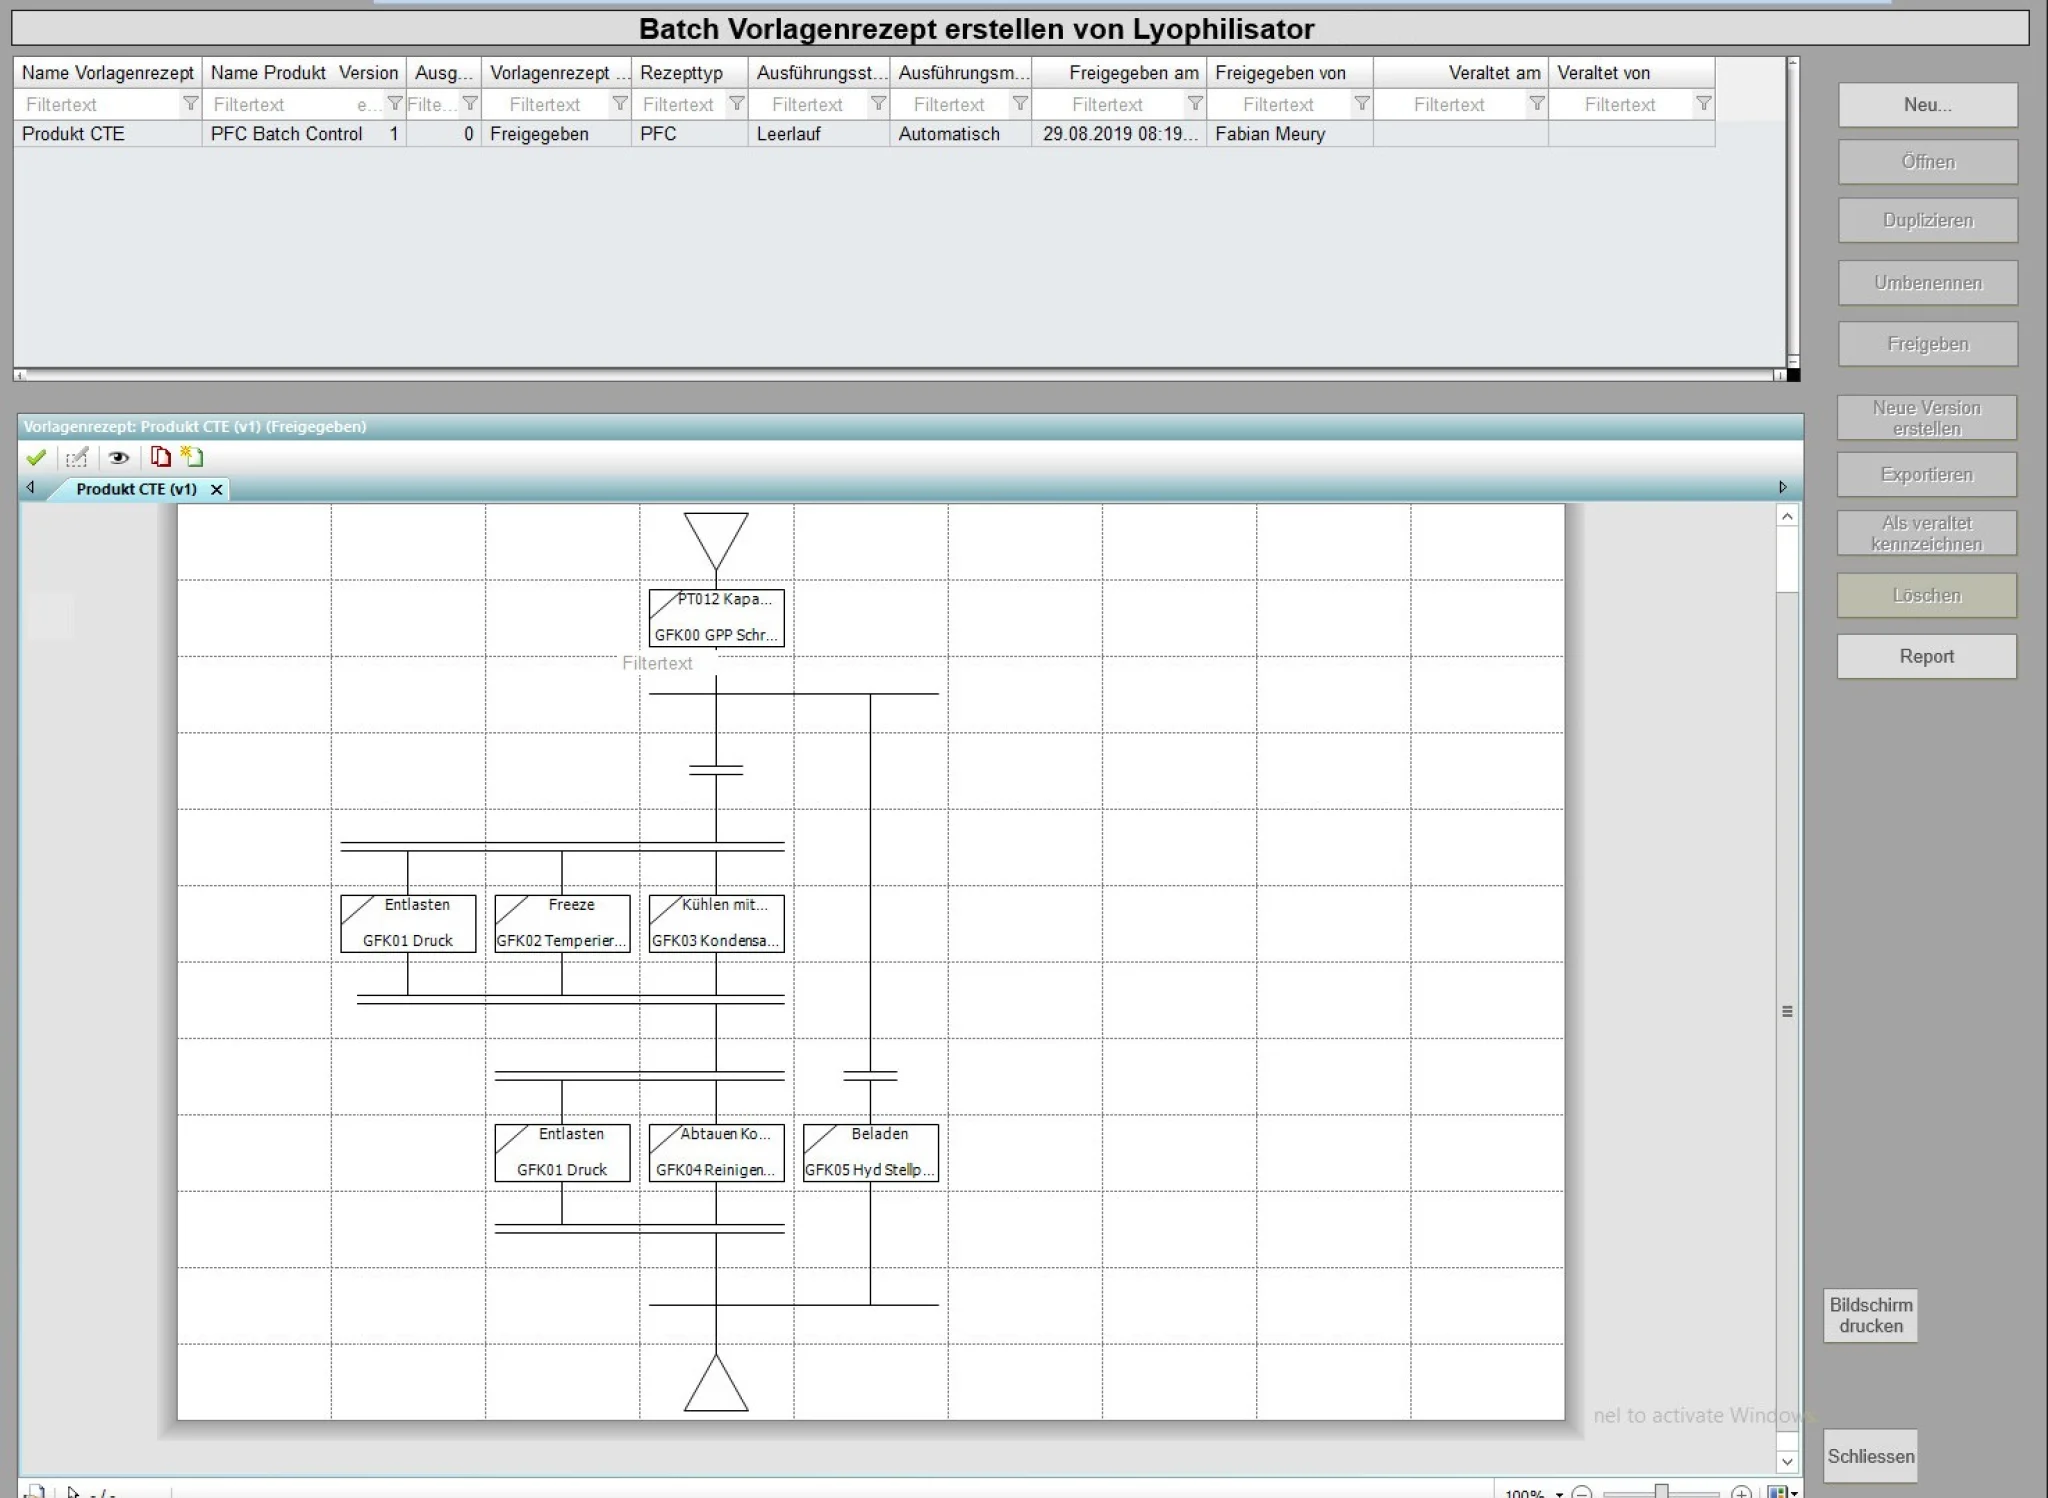Click the zoom out minus button

pos(1582,1492)
